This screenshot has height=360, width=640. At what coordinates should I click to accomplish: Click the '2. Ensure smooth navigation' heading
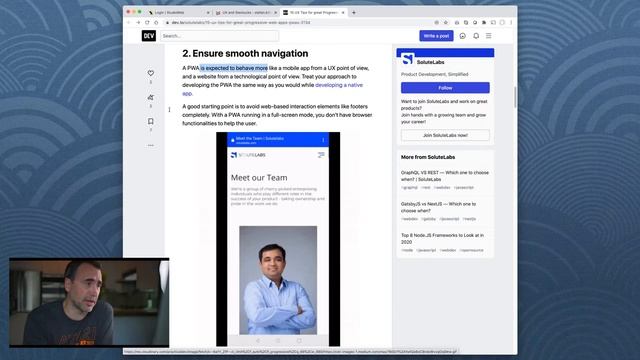pos(245,53)
